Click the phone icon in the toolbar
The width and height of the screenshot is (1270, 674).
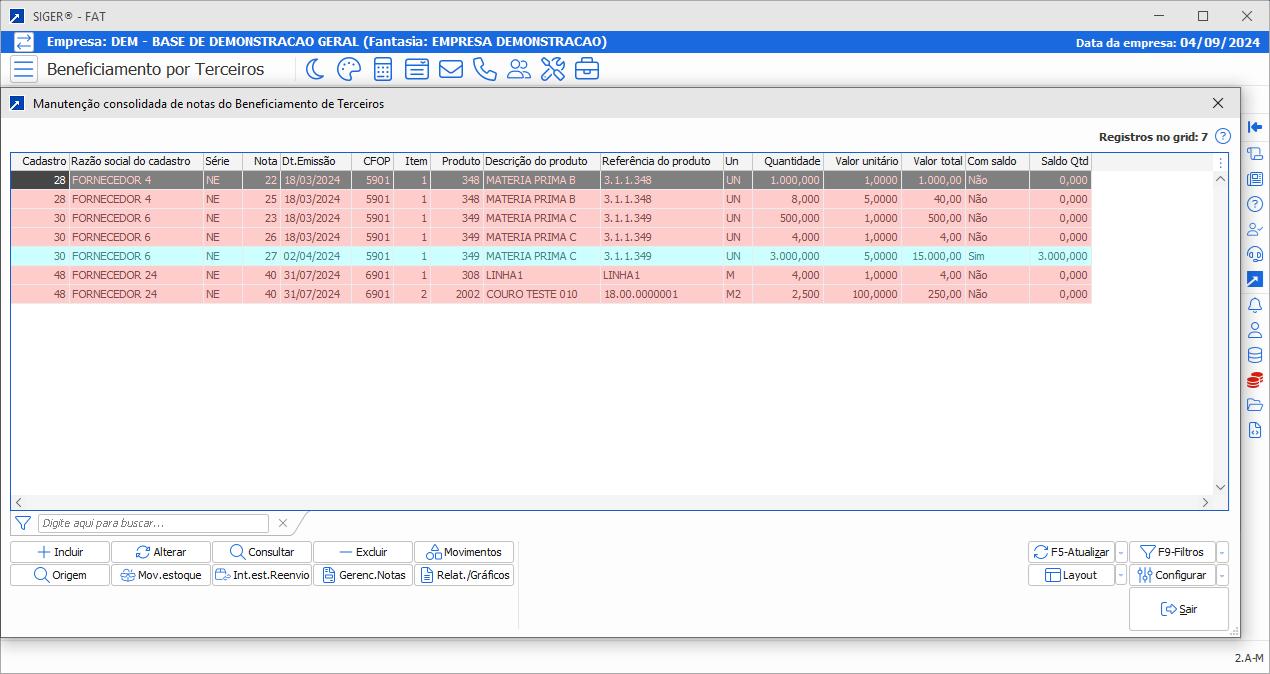pyautogui.click(x=484, y=69)
